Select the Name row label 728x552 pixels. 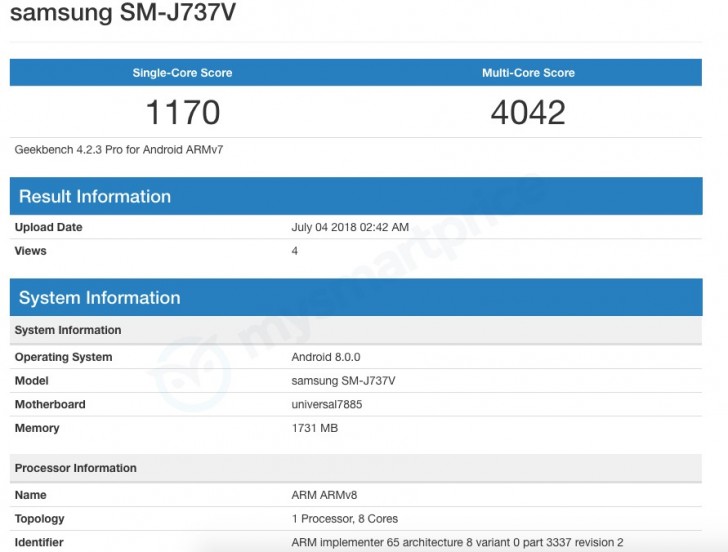click(x=31, y=495)
